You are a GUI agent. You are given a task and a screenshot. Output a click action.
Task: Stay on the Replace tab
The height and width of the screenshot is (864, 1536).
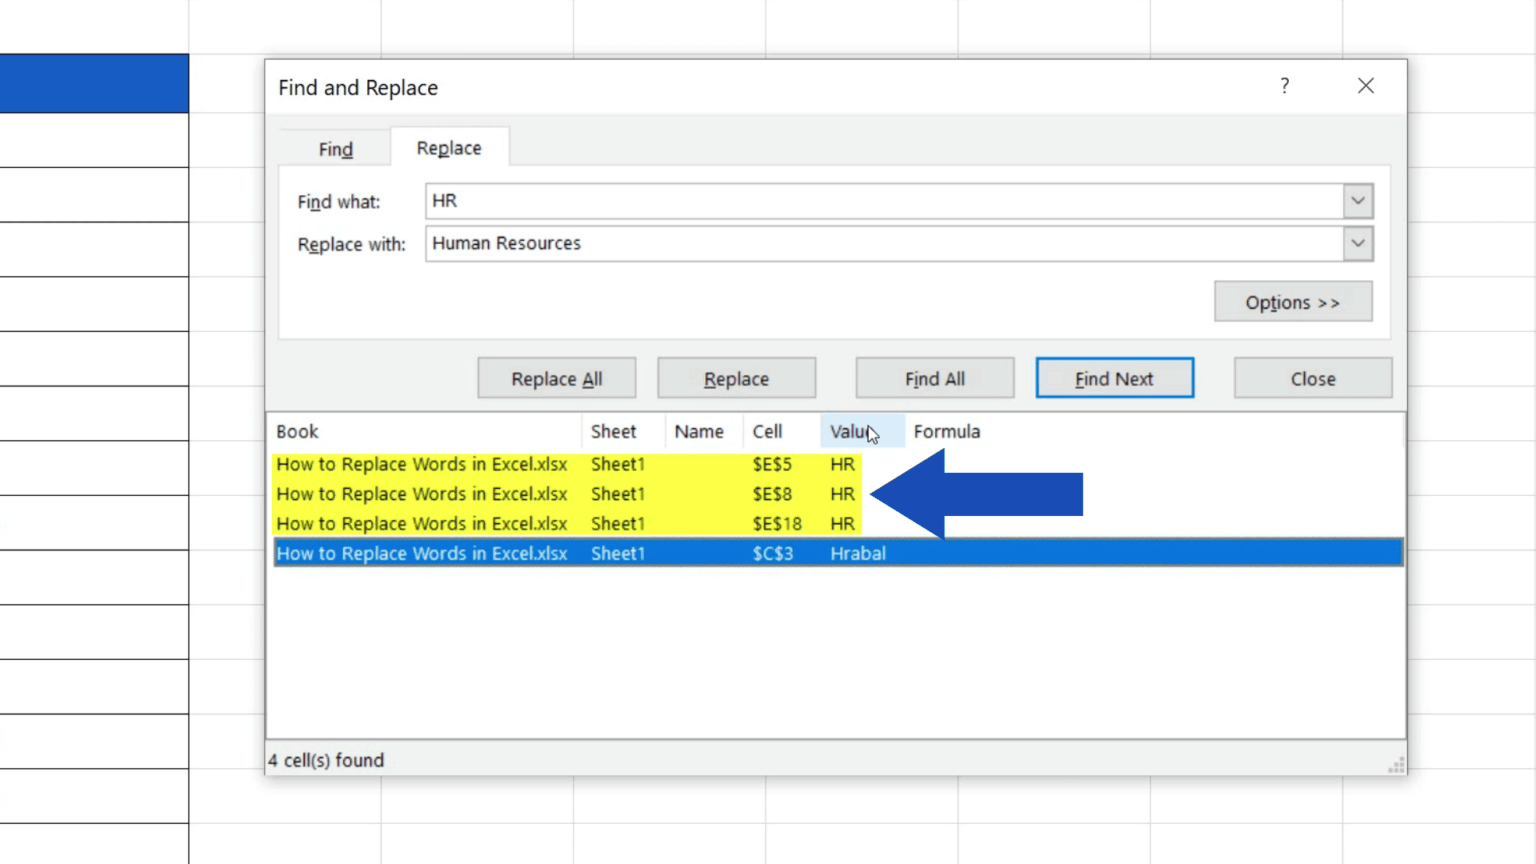point(449,147)
